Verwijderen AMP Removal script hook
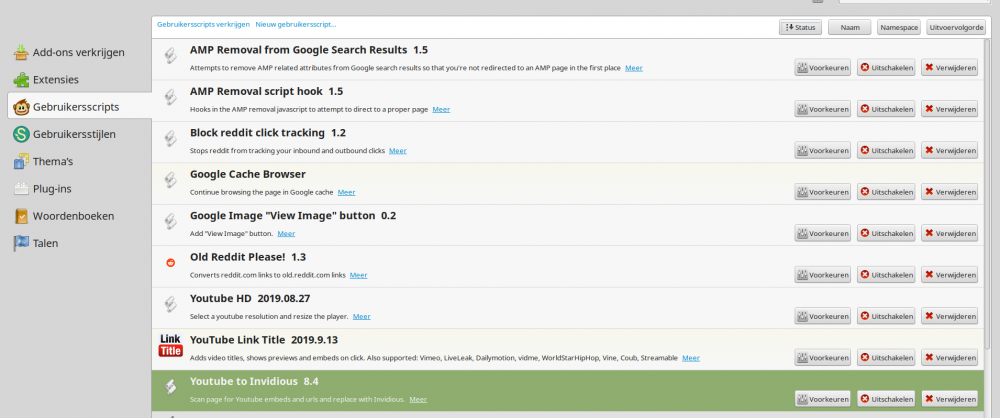The width and height of the screenshot is (1000, 418). 950,109
